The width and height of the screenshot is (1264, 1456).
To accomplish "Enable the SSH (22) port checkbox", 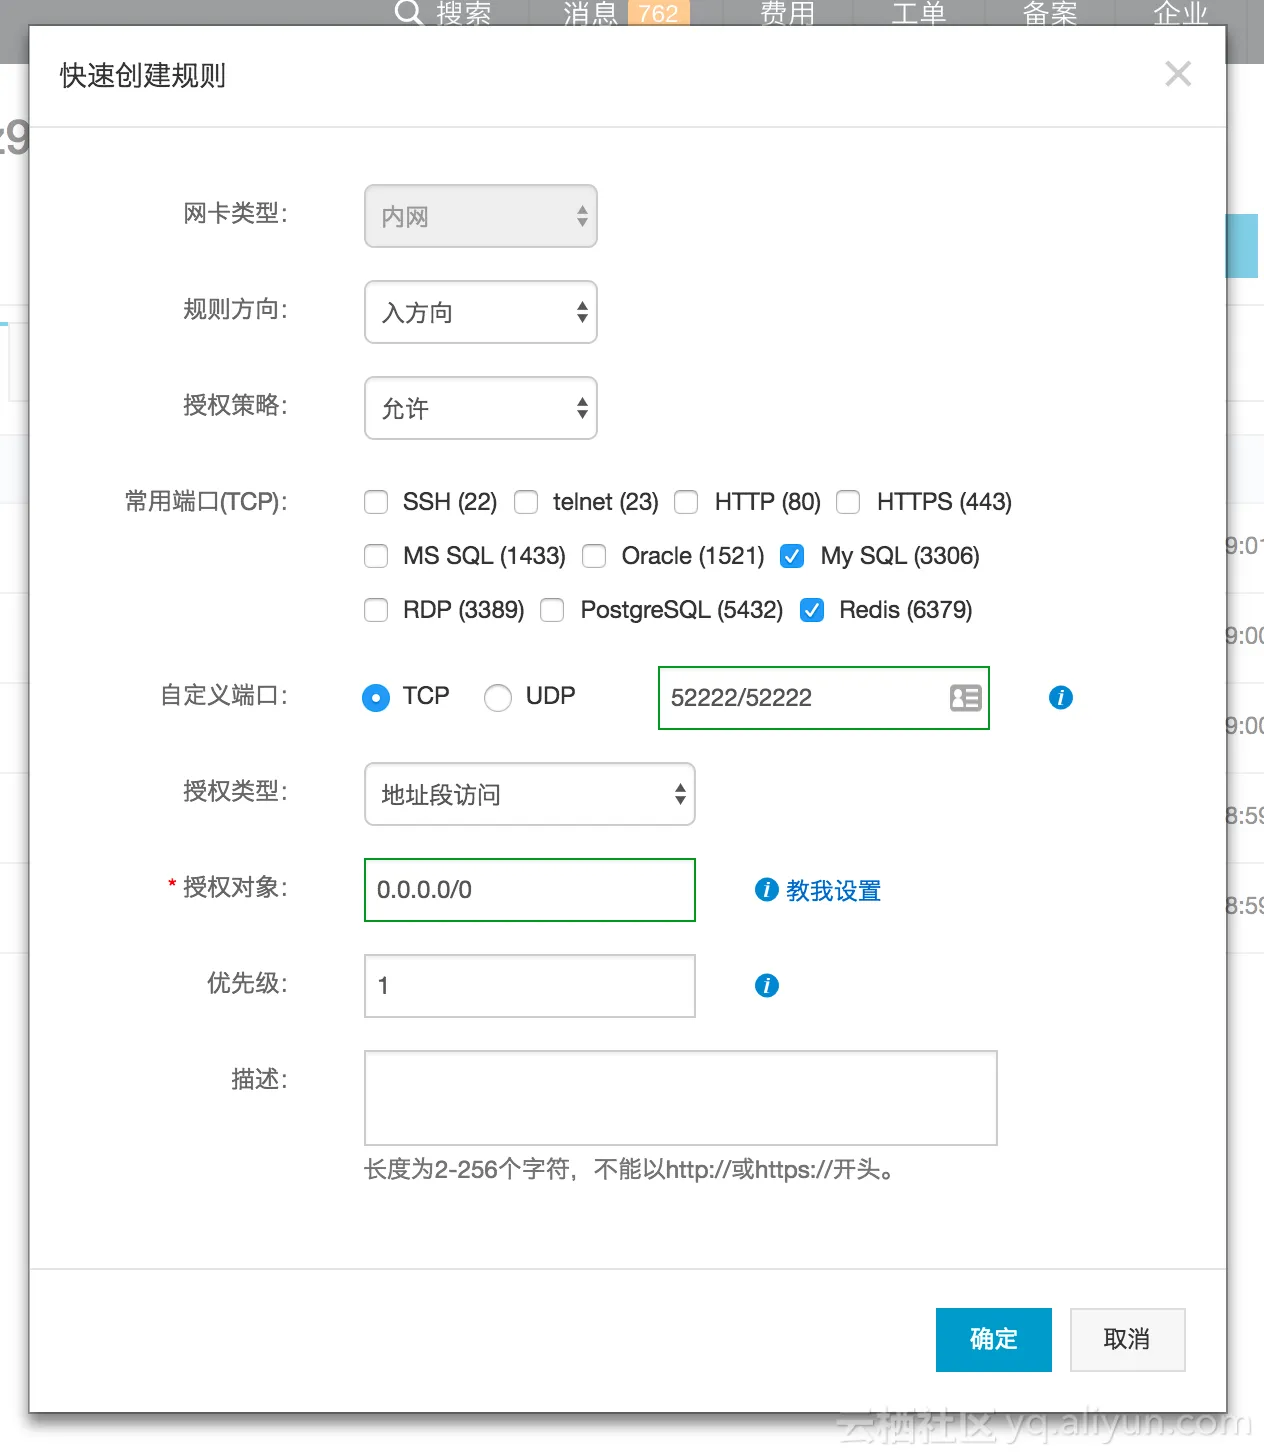I will click(x=377, y=502).
